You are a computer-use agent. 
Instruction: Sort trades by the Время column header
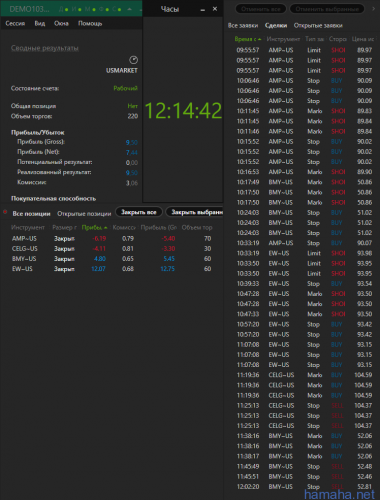[248, 39]
